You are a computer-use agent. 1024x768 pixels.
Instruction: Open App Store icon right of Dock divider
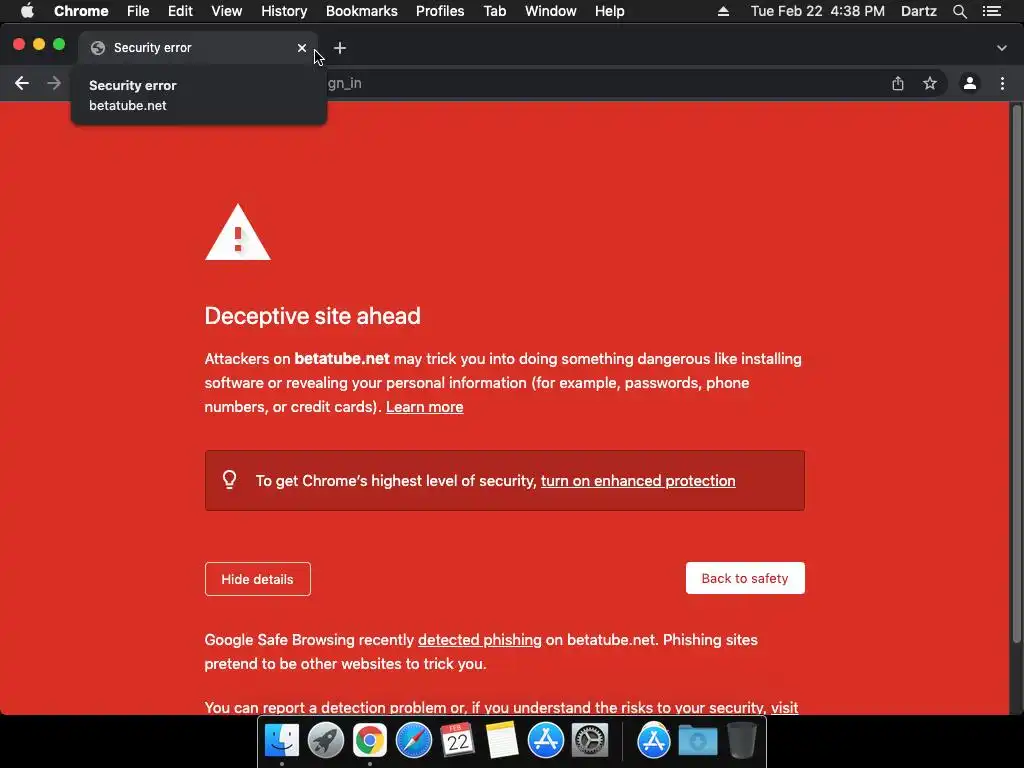click(x=654, y=740)
